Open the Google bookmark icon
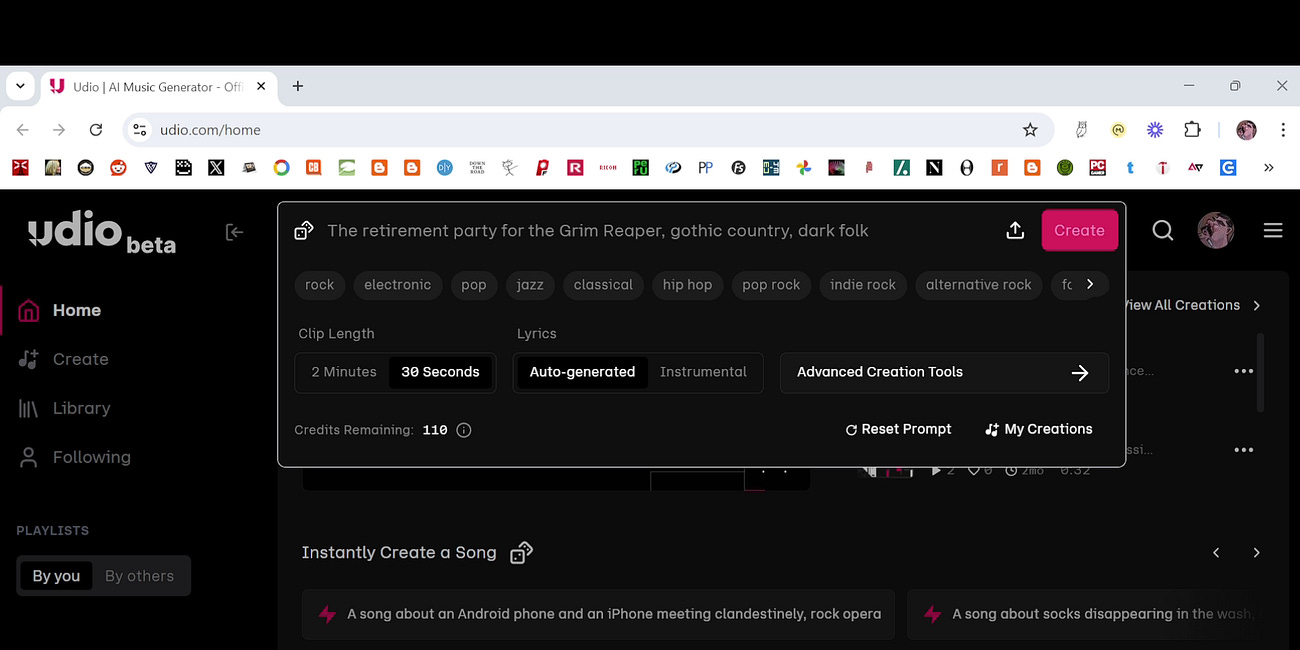 (281, 168)
